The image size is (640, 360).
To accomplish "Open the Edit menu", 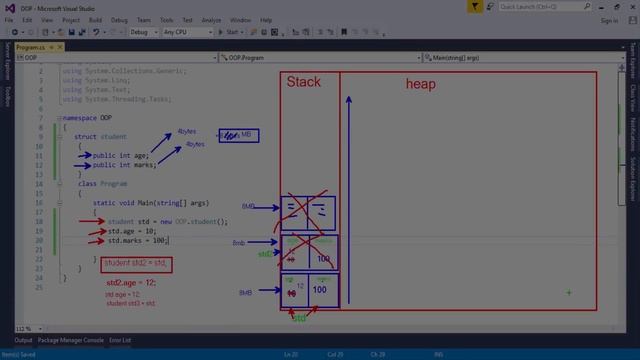I will (27, 20).
